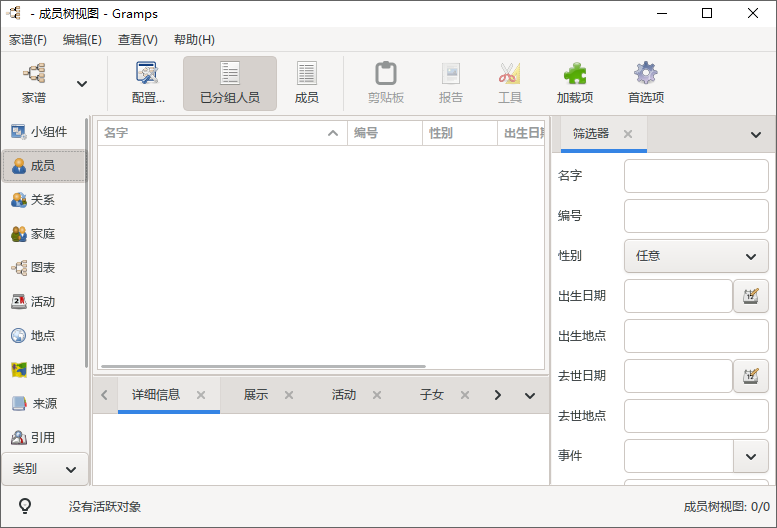
Task: Select the 活动 bottom tab
Action: click(x=344, y=395)
